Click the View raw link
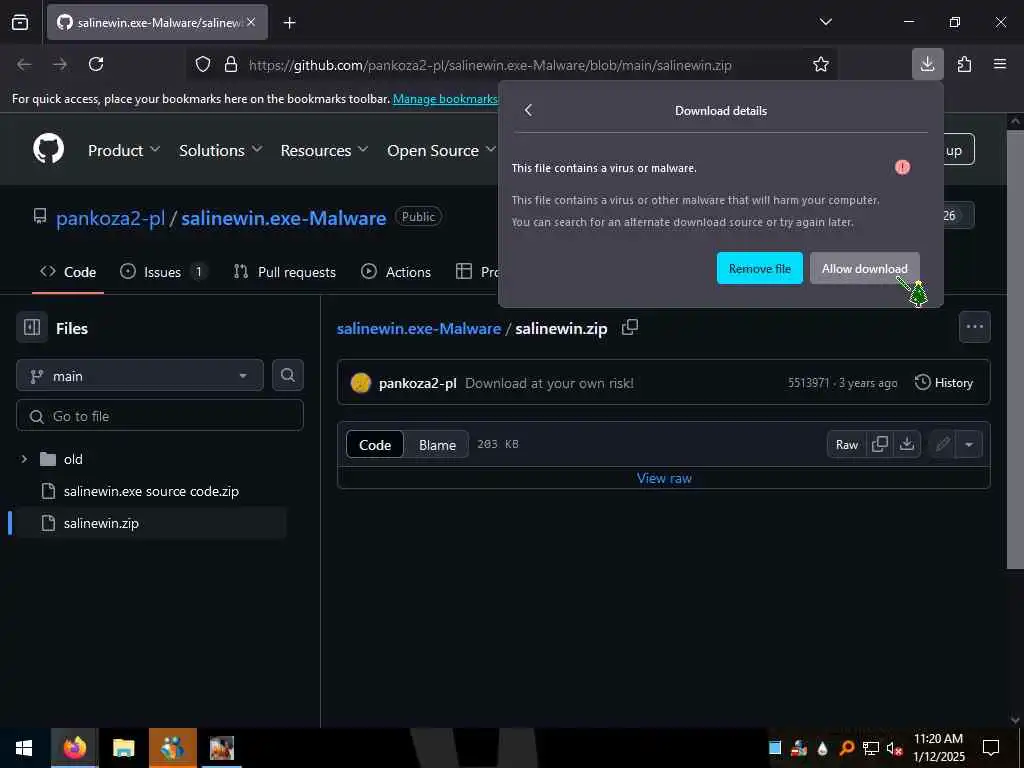Viewport: 1024px width, 768px height. 664,478
